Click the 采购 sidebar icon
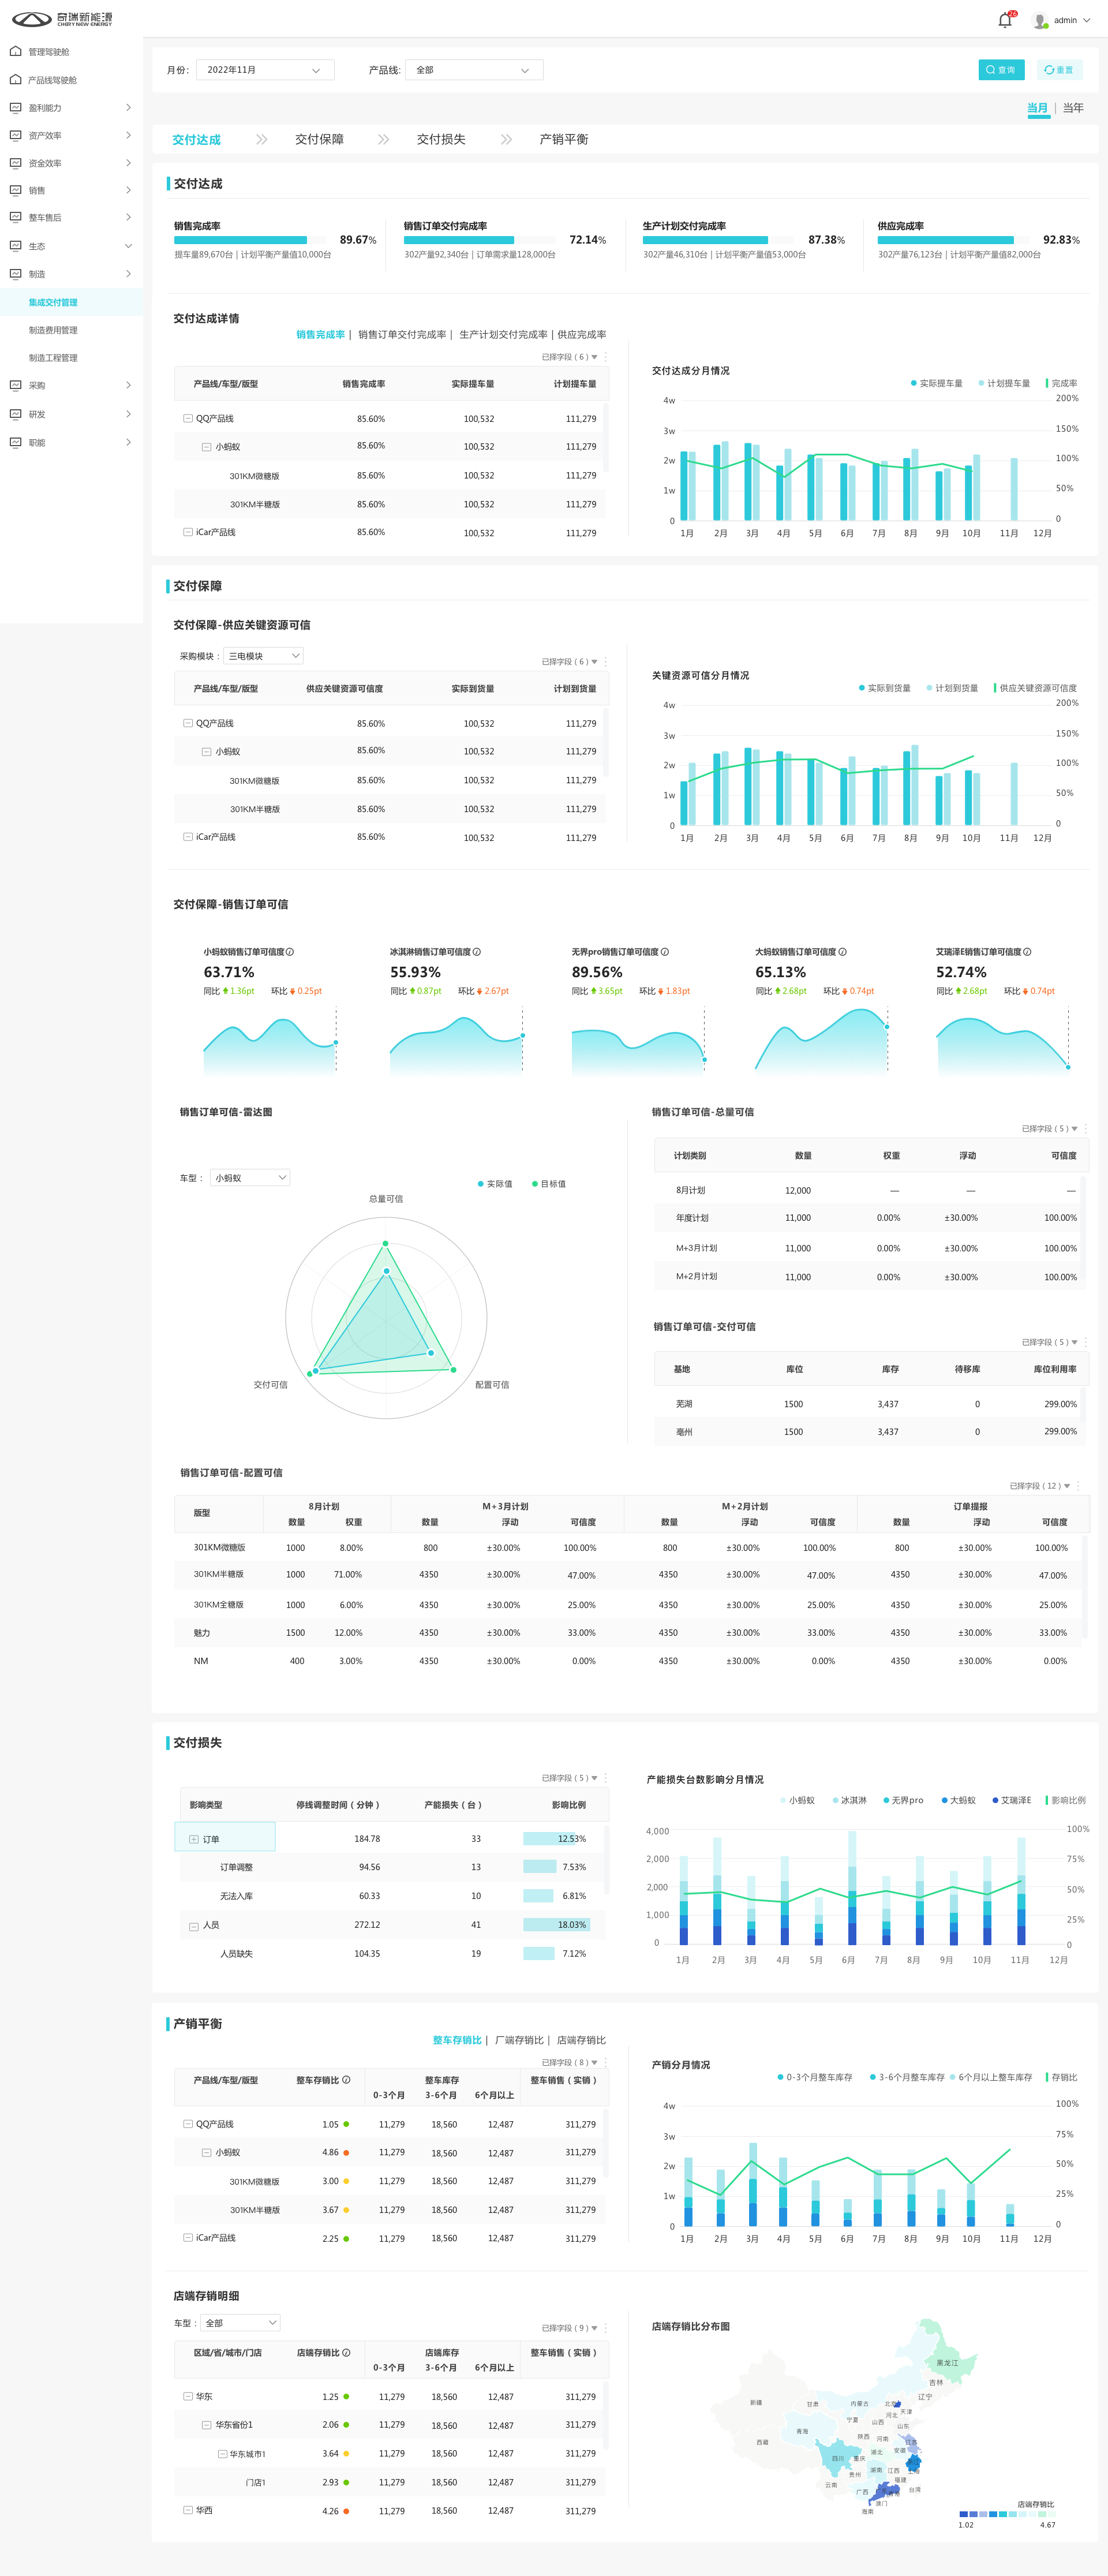1108x2576 pixels. coord(15,385)
